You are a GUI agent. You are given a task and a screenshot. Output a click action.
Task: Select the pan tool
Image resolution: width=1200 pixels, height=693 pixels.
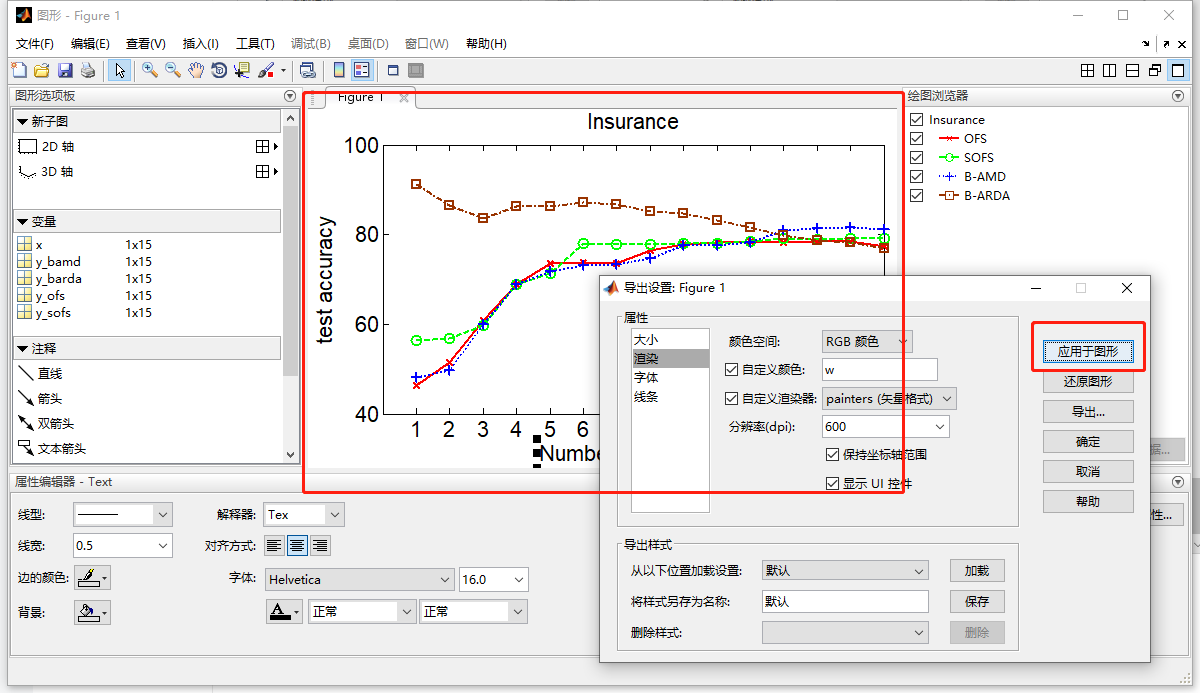pos(196,70)
